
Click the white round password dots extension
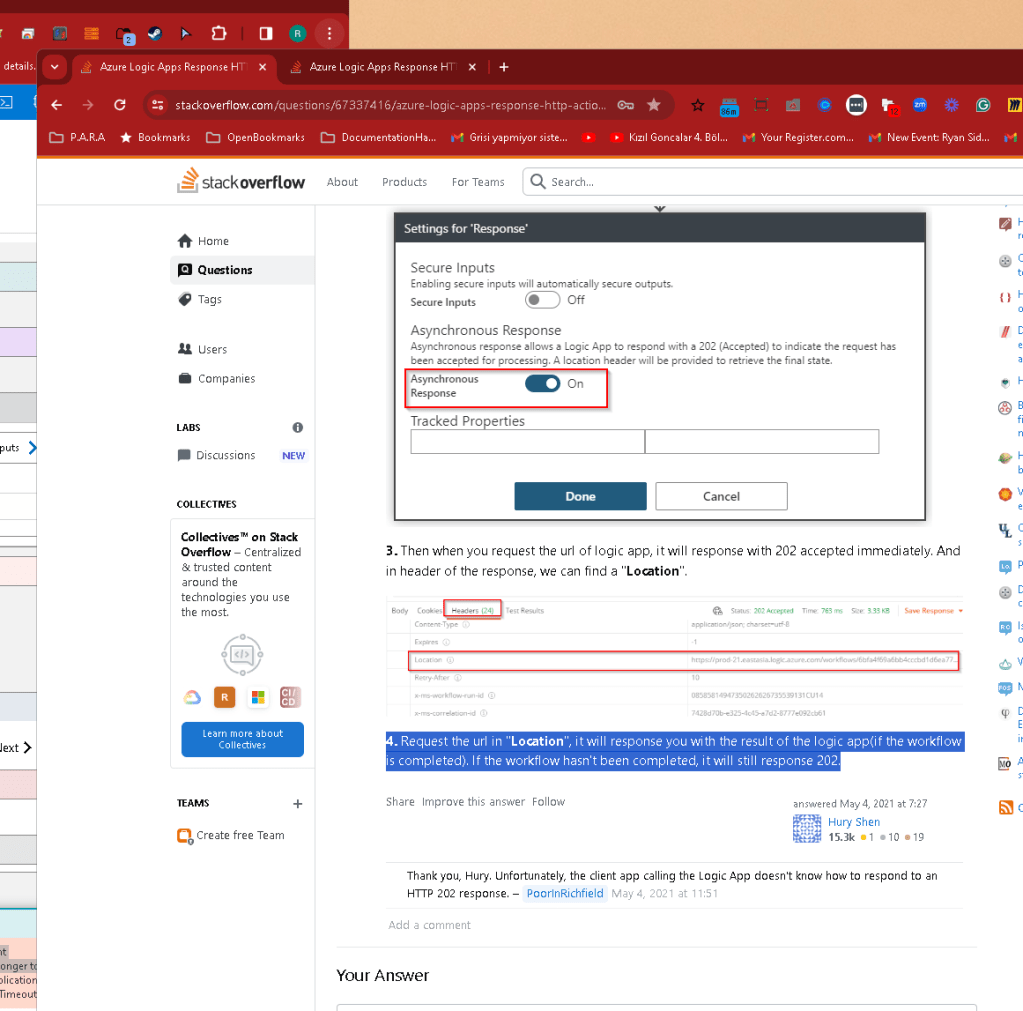point(856,105)
